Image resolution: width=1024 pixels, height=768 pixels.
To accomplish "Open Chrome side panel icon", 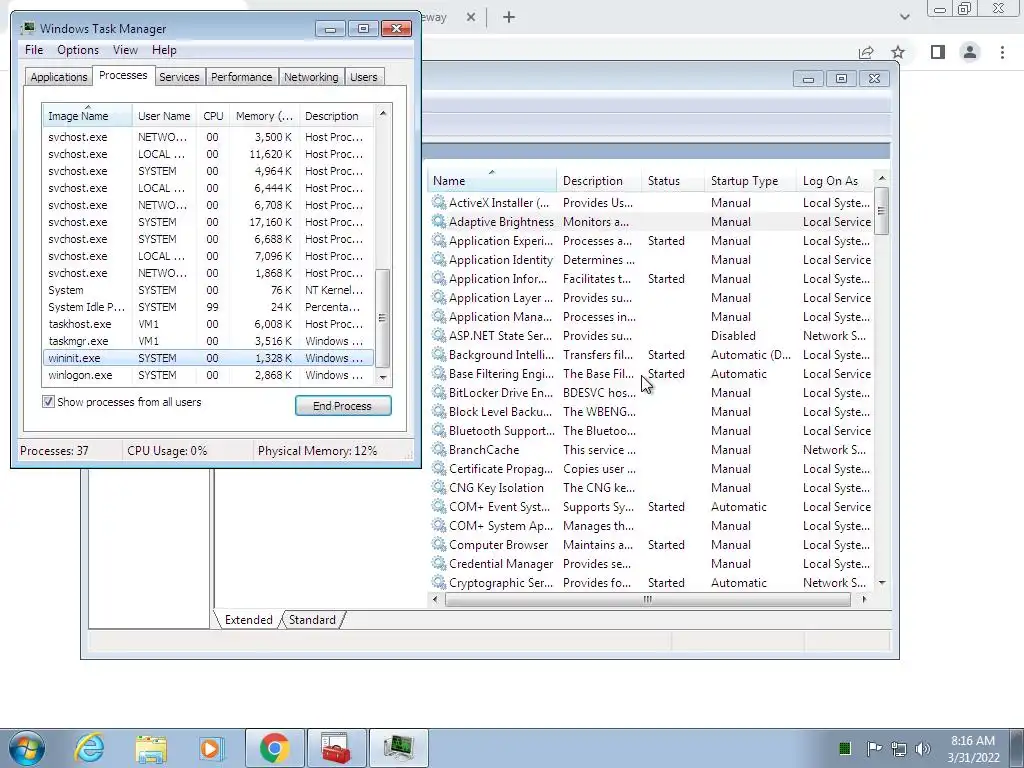I will (938, 52).
